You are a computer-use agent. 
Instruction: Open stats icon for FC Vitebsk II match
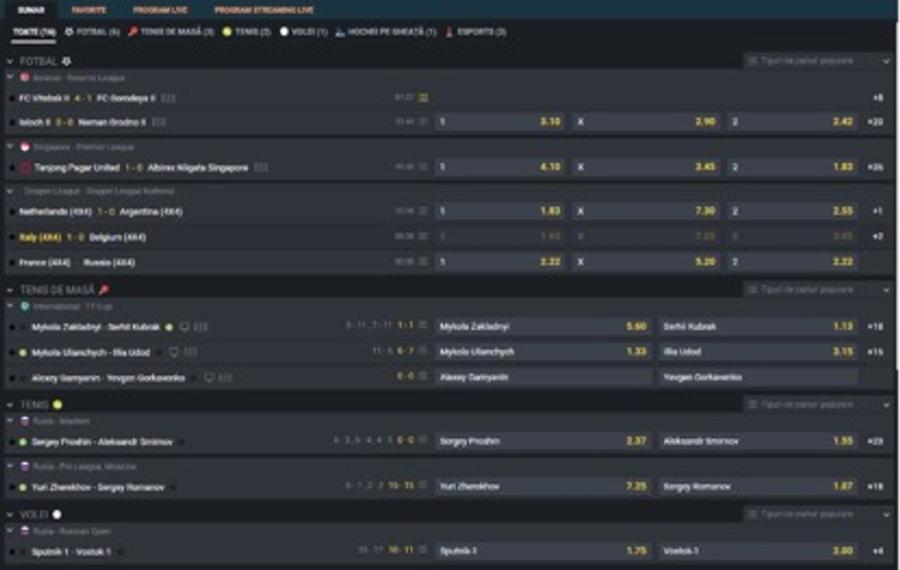(x=168, y=98)
